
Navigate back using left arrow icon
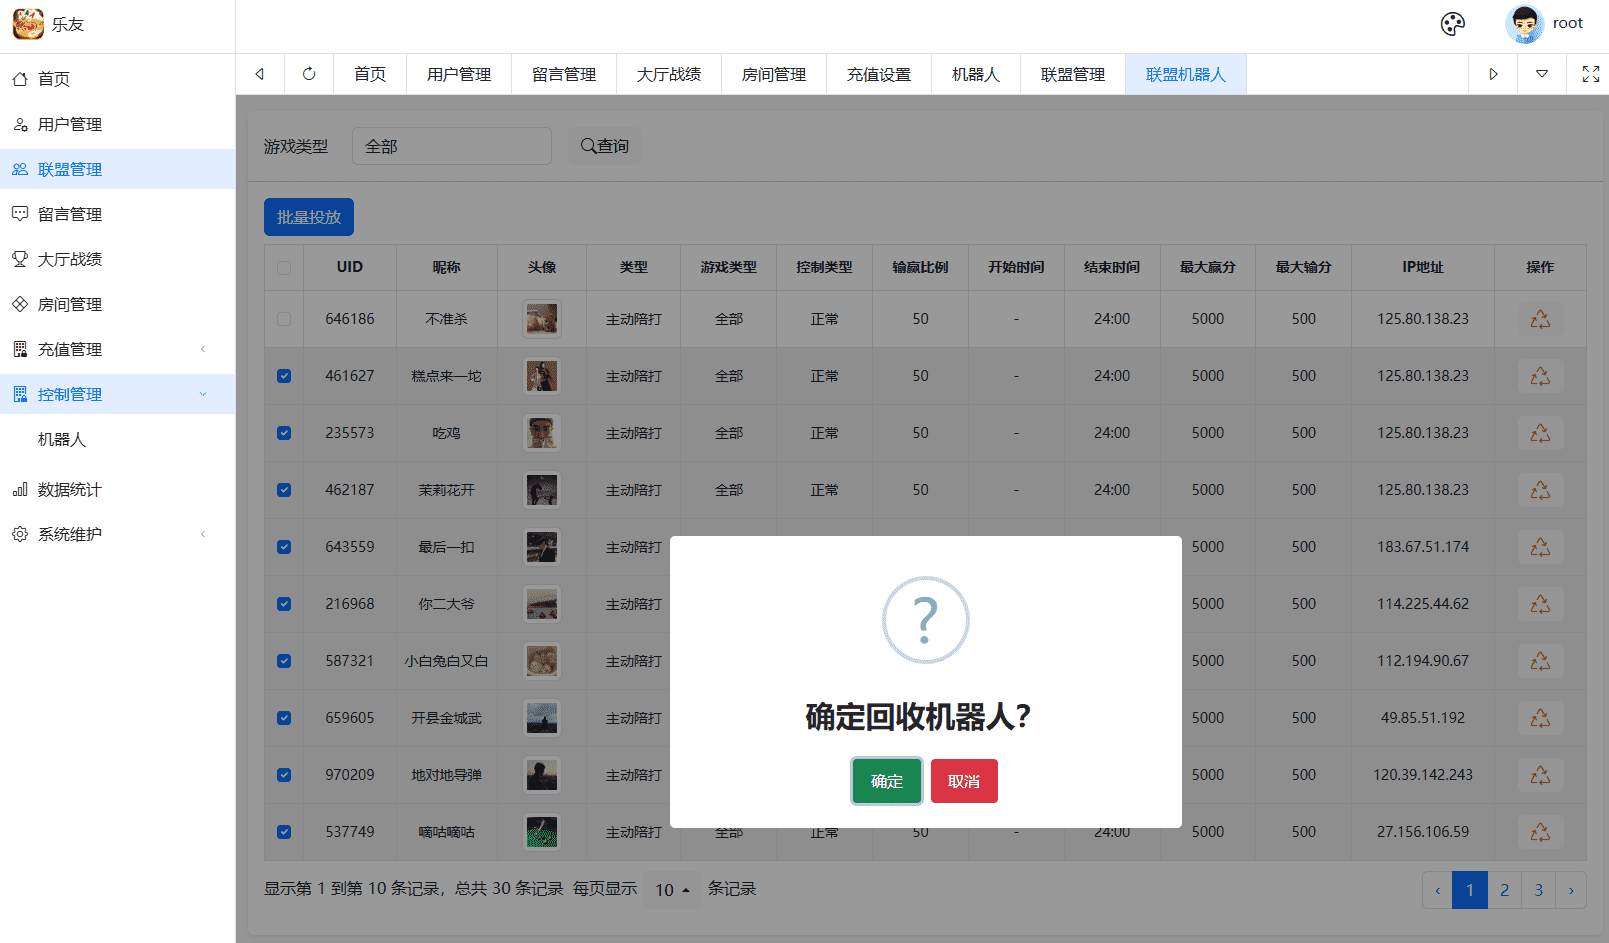pyautogui.click(x=259, y=73)
